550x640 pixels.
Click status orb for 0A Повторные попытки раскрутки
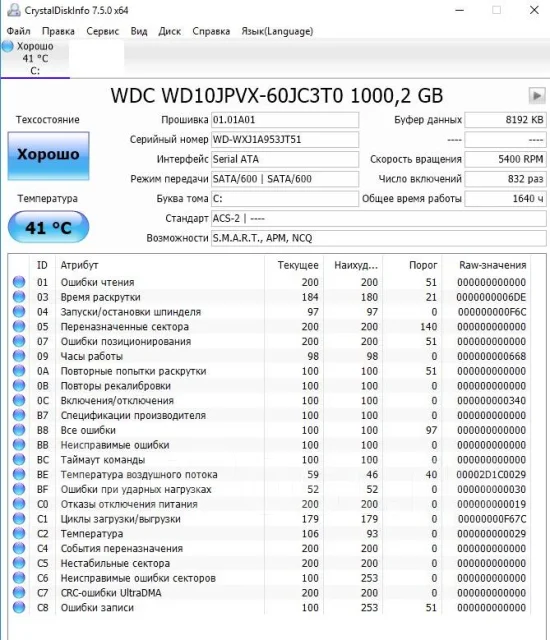click(x=19, y=371)
